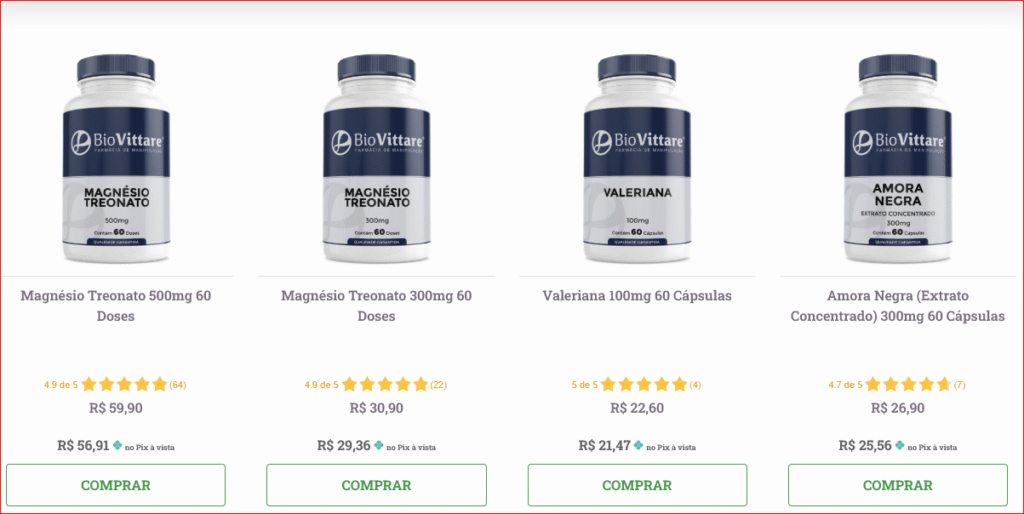Click the star rating for Magnésio Treonato 500mg
The image size is (1024, 514).
124,385
